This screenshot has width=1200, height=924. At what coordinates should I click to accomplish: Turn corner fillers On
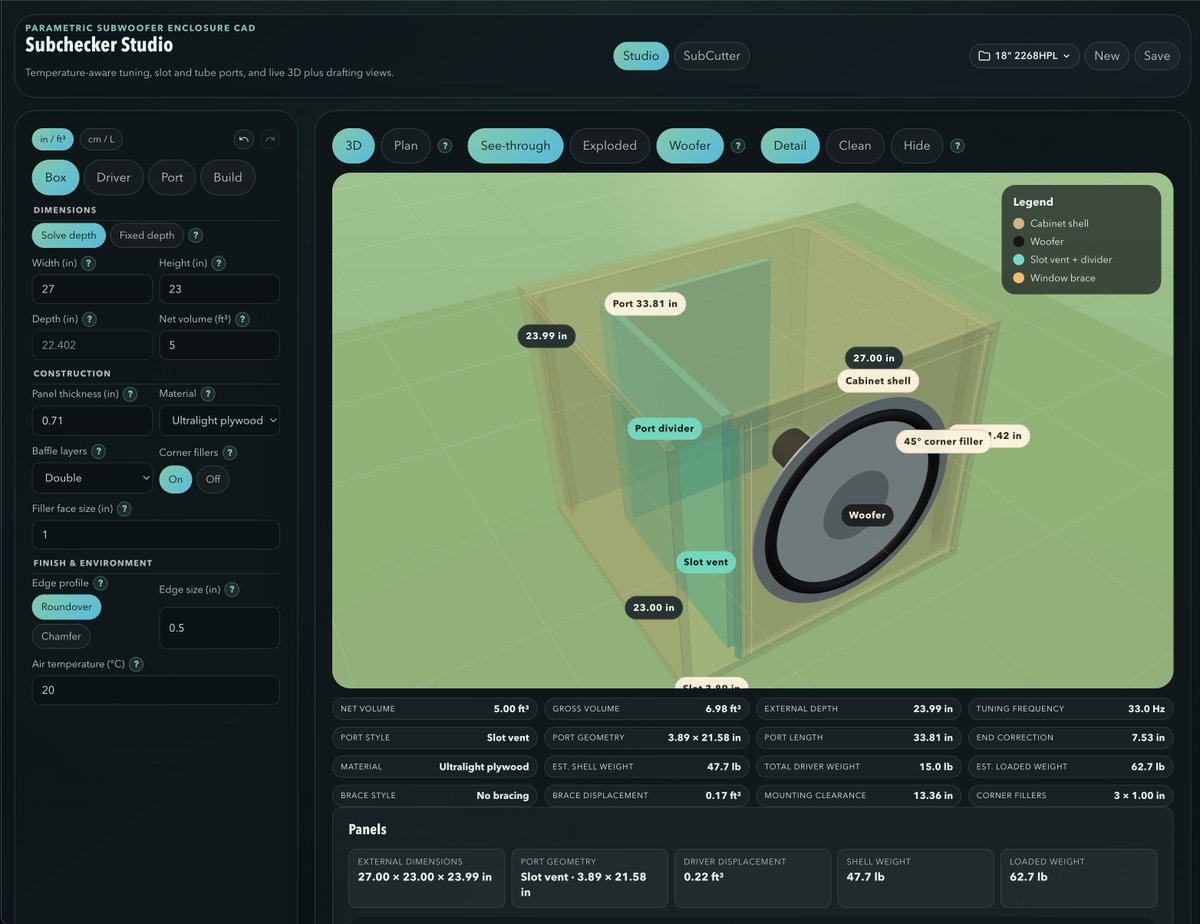pos(175,479)
